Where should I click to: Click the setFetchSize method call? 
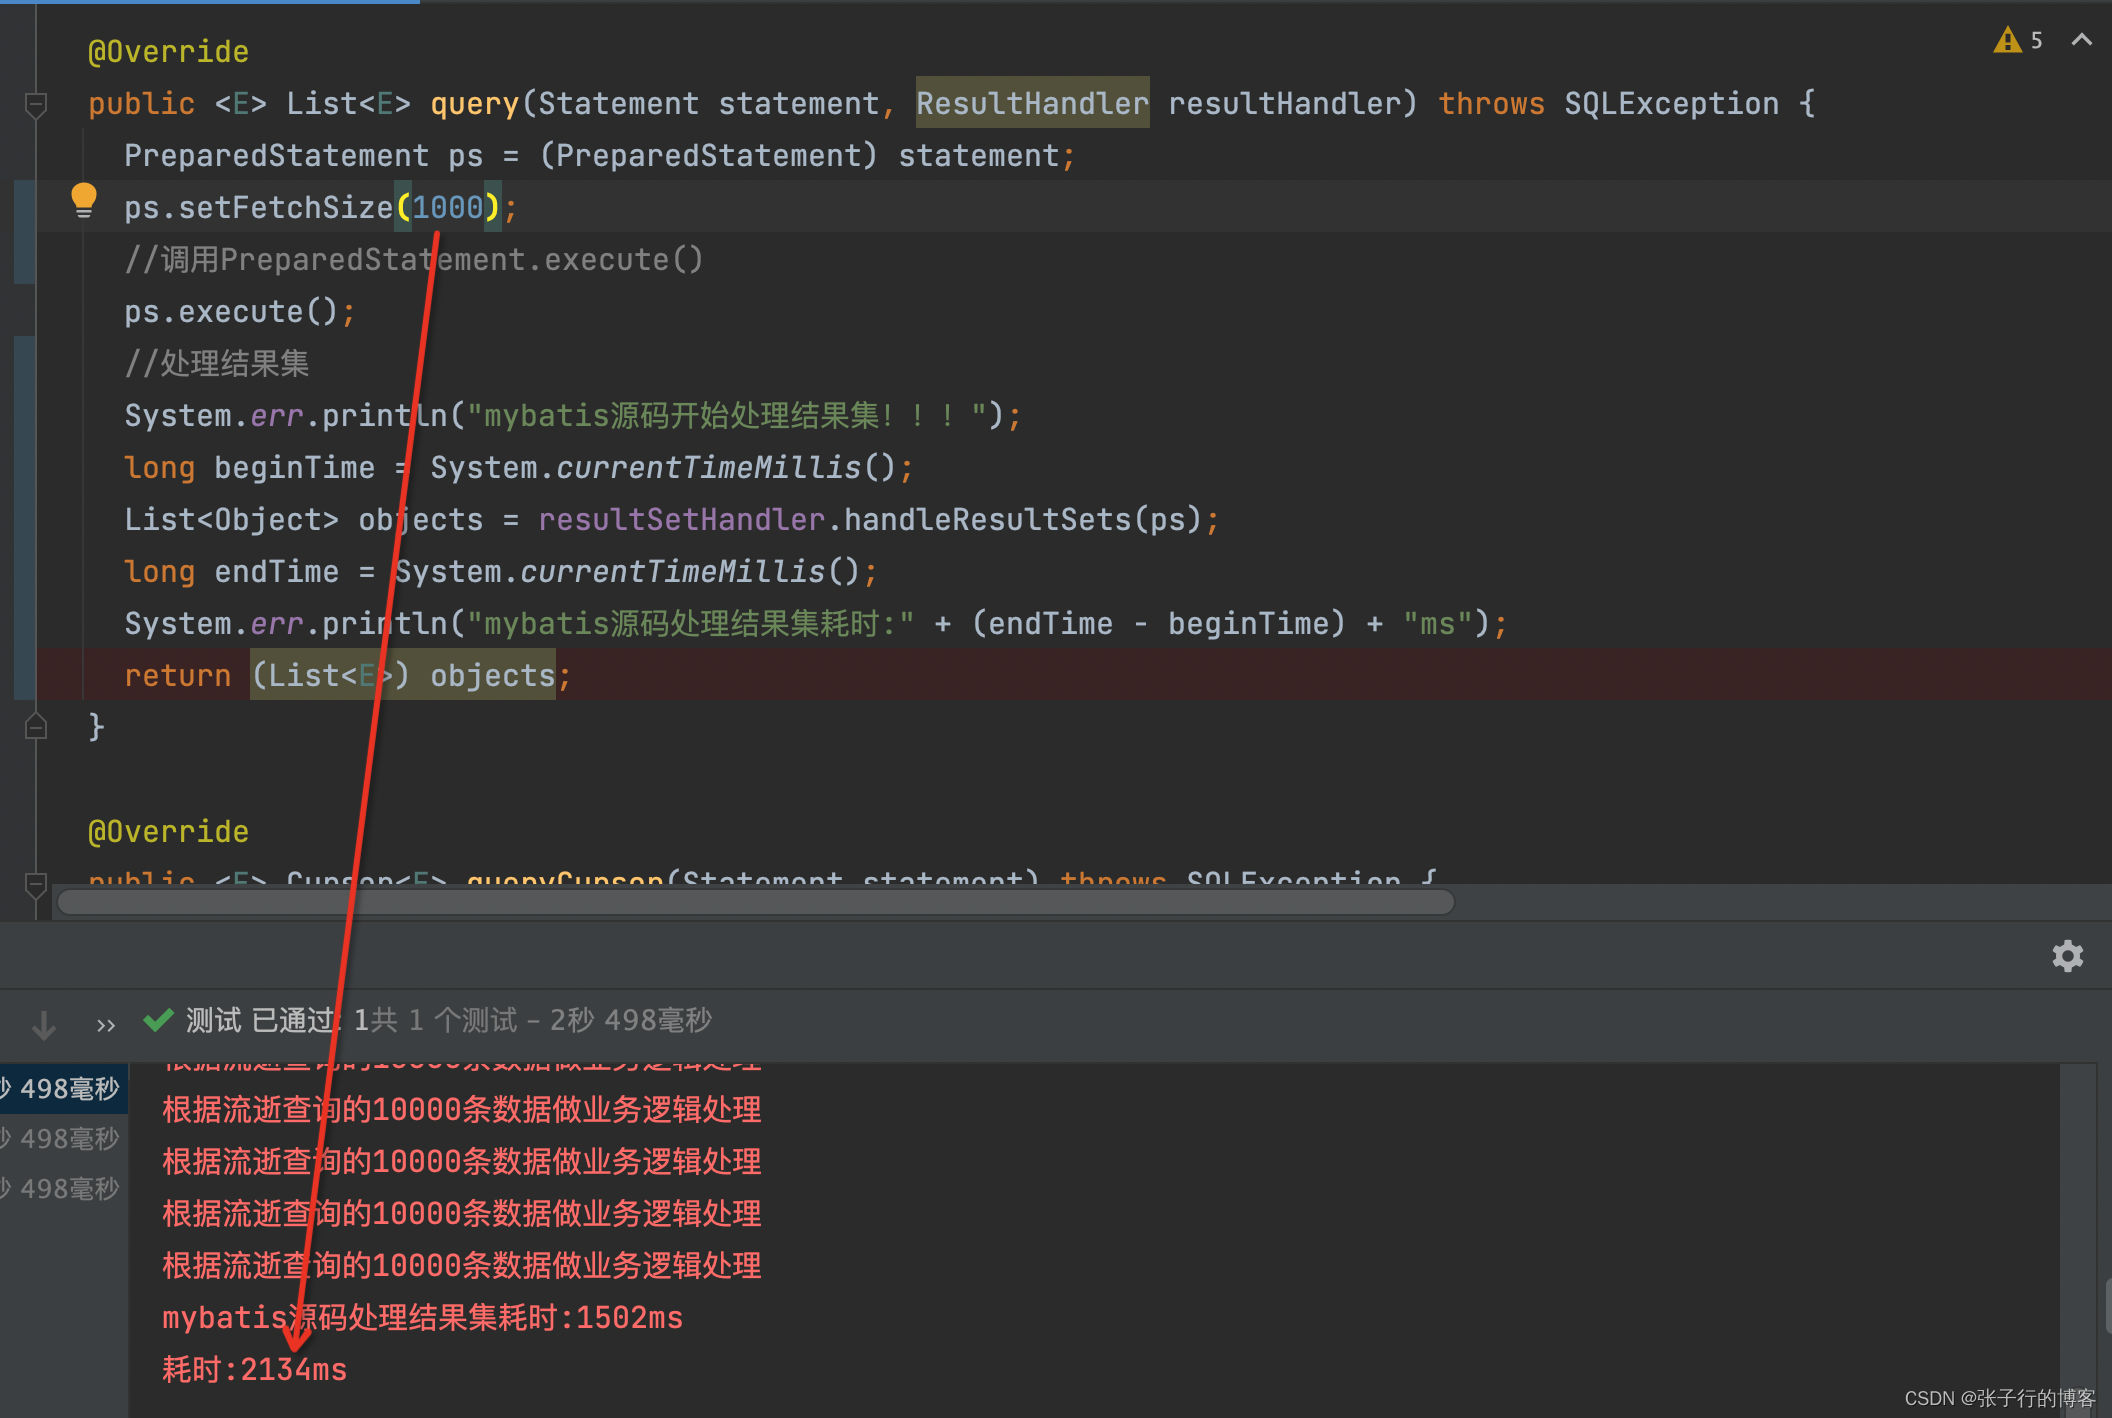click(x=285, y=207)
